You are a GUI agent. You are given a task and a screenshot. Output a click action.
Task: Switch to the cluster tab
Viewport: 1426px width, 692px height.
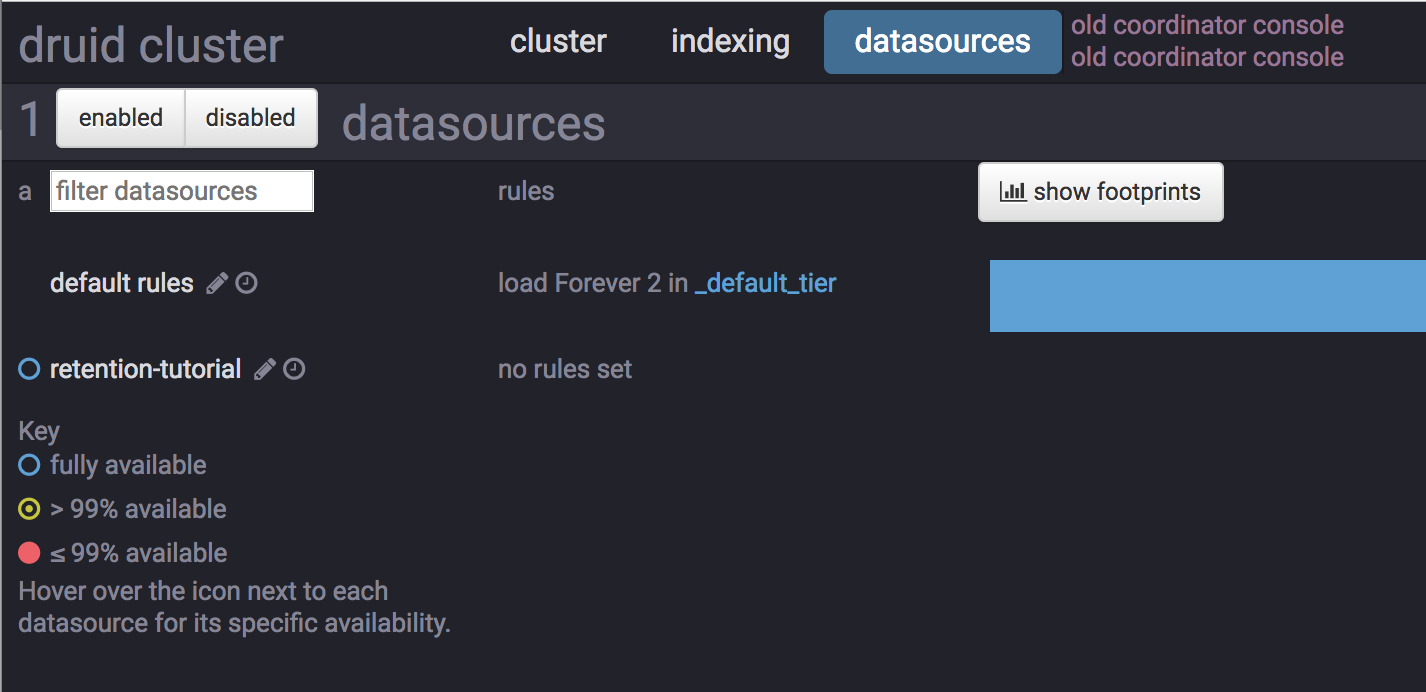(x=558, y=42)
